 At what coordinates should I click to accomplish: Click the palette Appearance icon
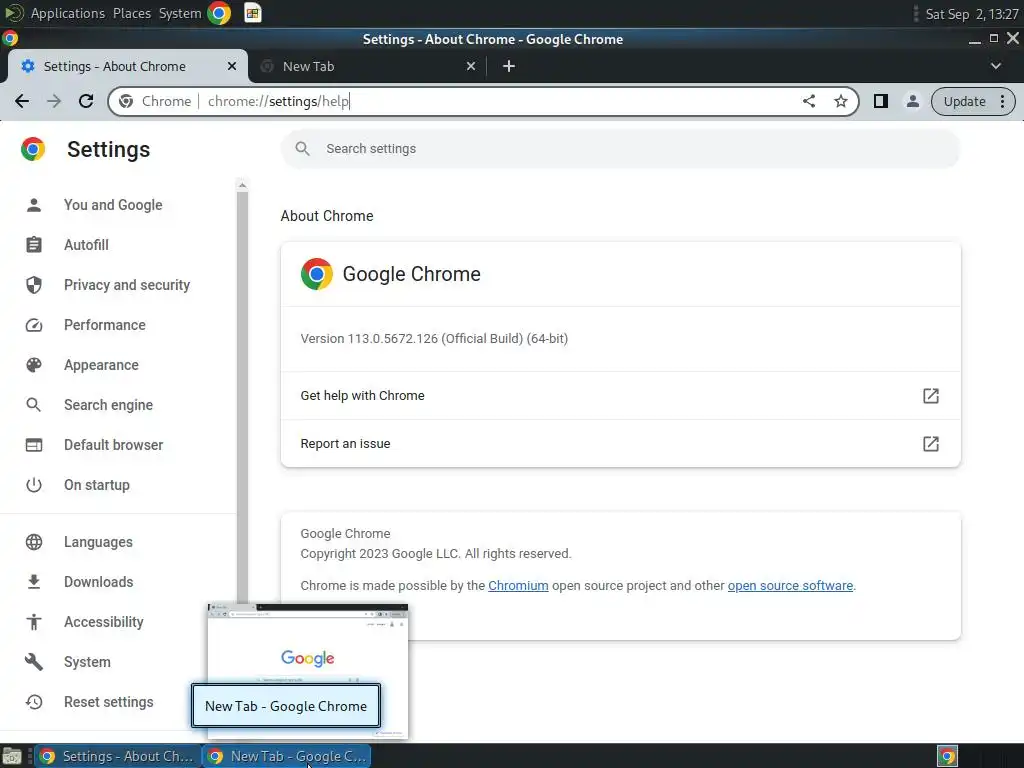pos(34,365)
